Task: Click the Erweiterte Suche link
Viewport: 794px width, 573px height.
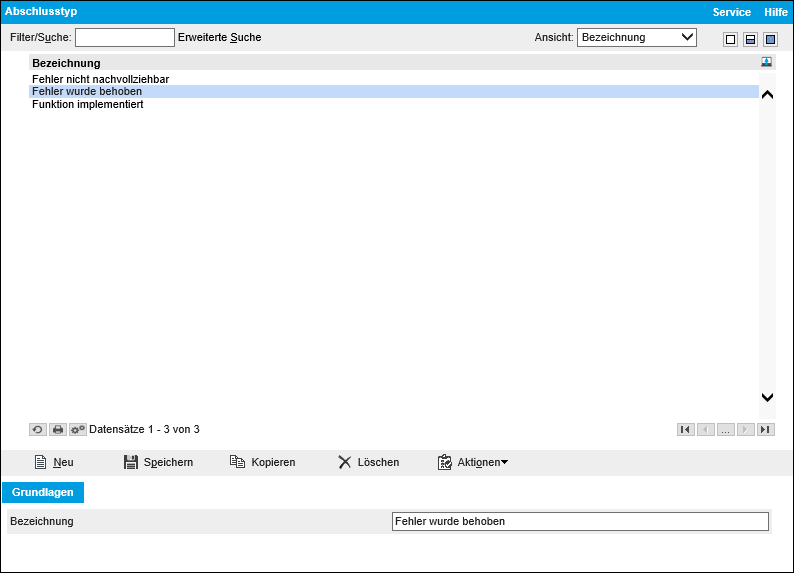Action: [219, 37]
